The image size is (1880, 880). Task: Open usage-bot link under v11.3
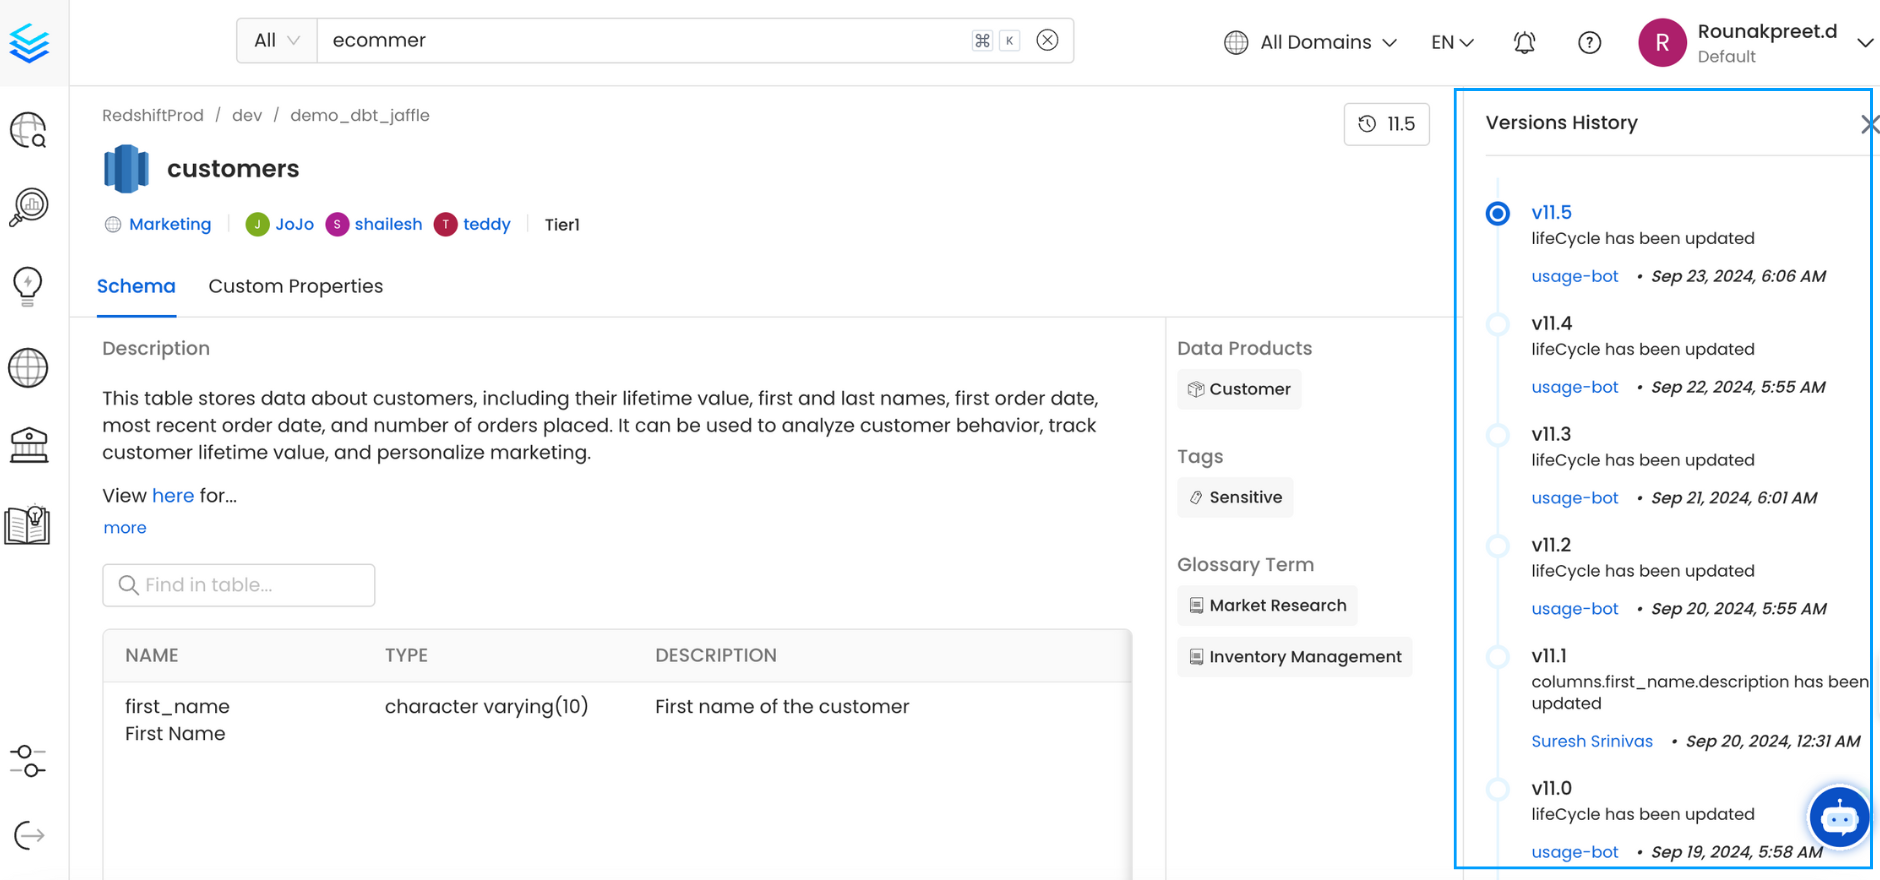(x=1575, y=498)
